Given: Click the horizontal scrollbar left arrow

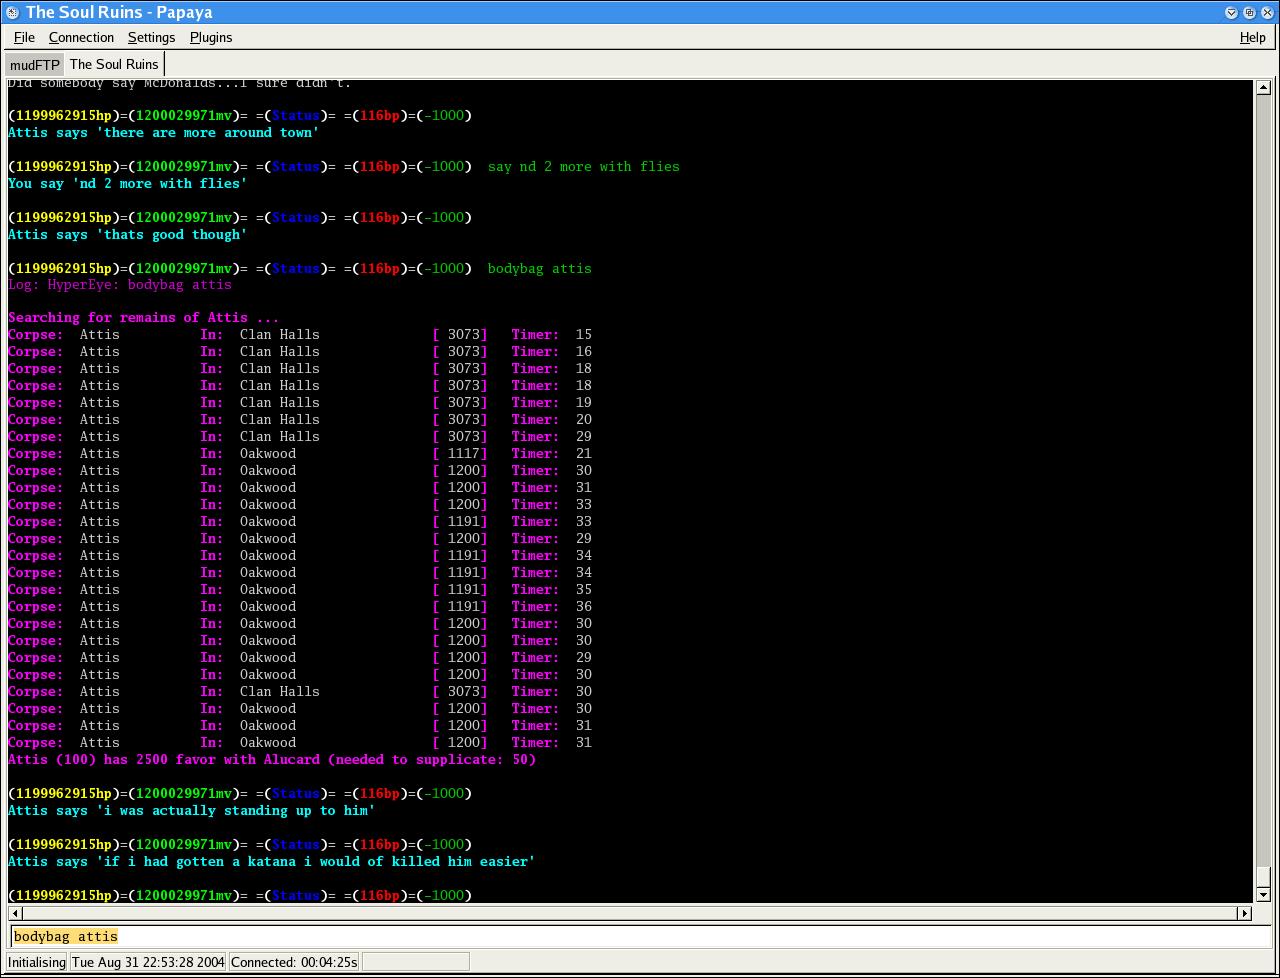Looking at the screenshot, I should point(15,913).
